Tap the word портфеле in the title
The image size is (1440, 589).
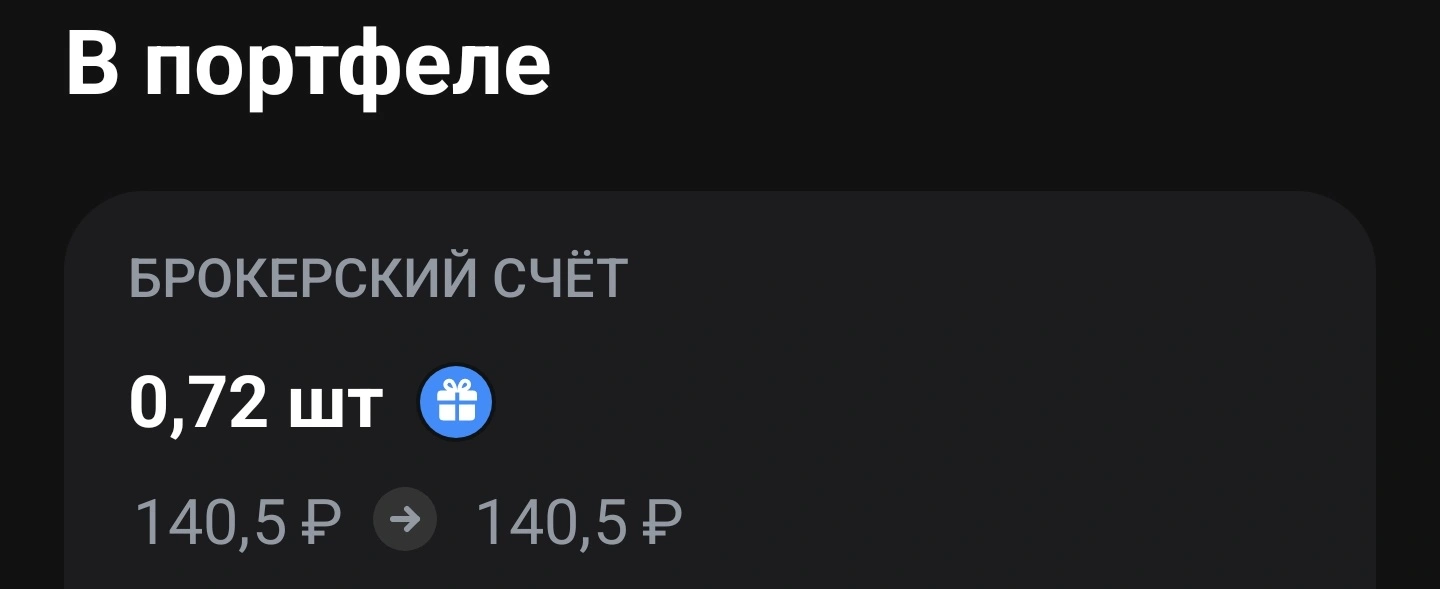(x=348, y=68)
